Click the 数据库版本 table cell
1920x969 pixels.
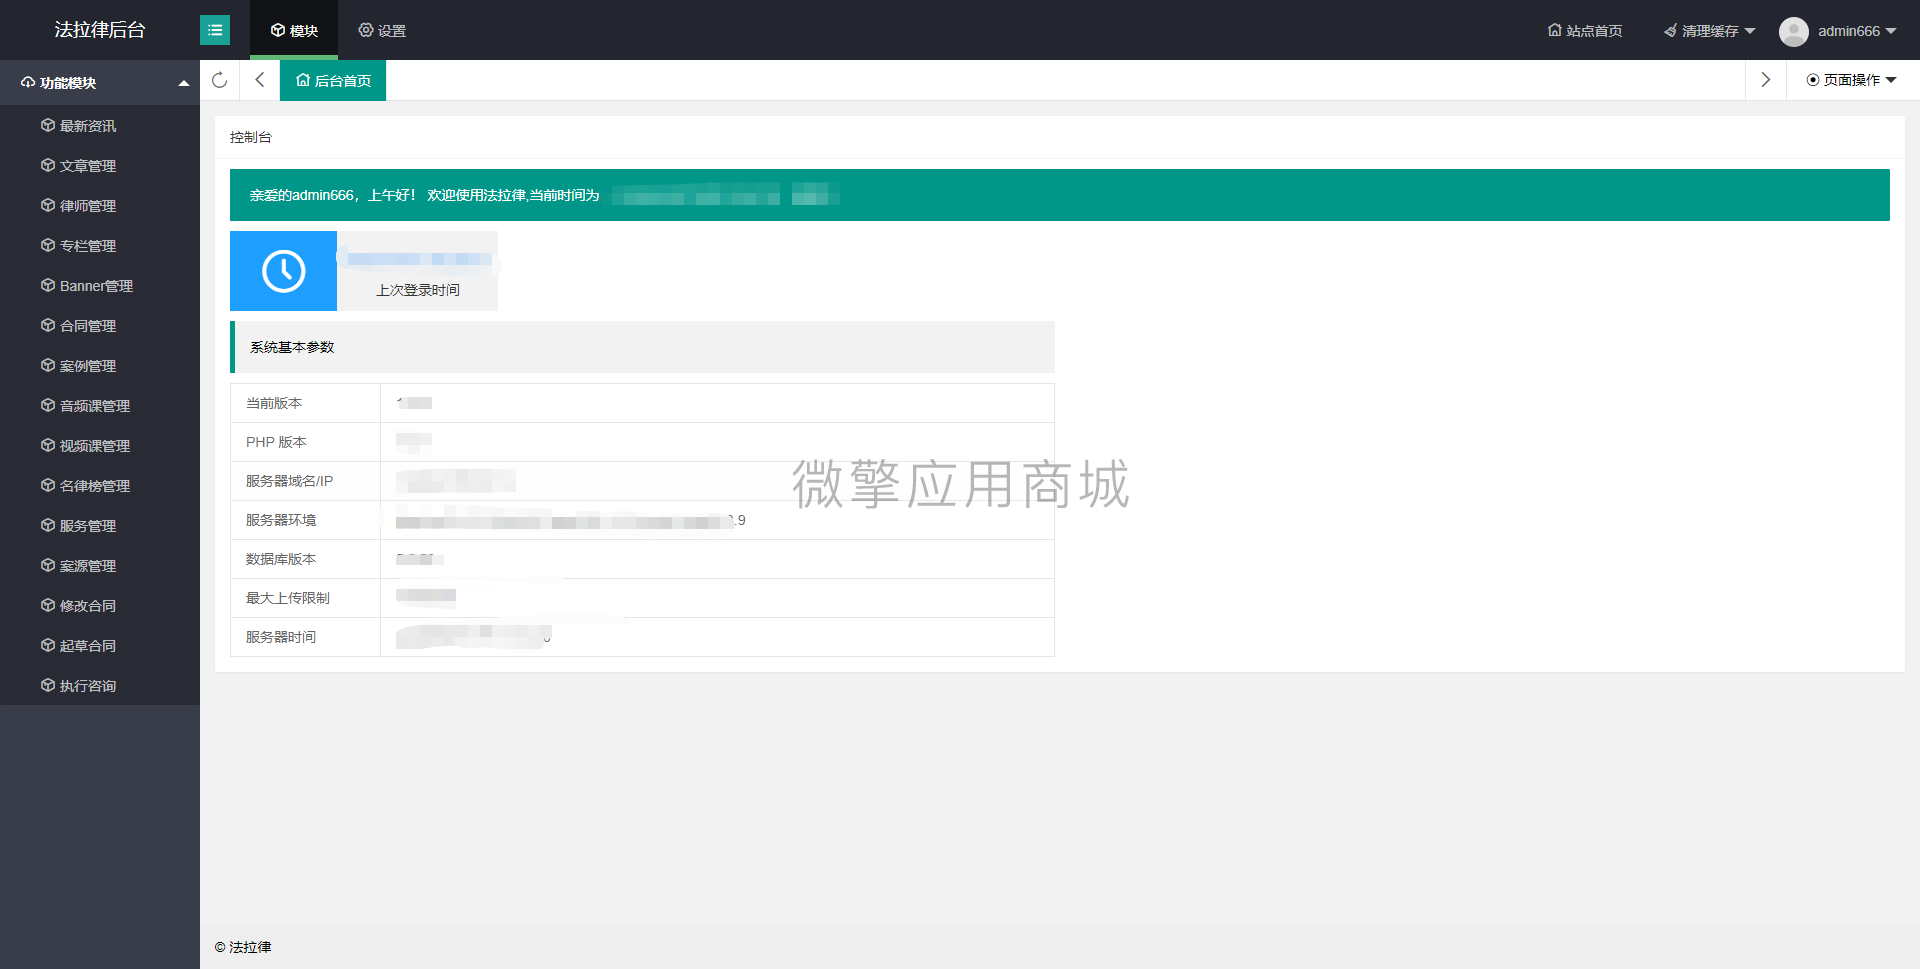tap(305, 559)
